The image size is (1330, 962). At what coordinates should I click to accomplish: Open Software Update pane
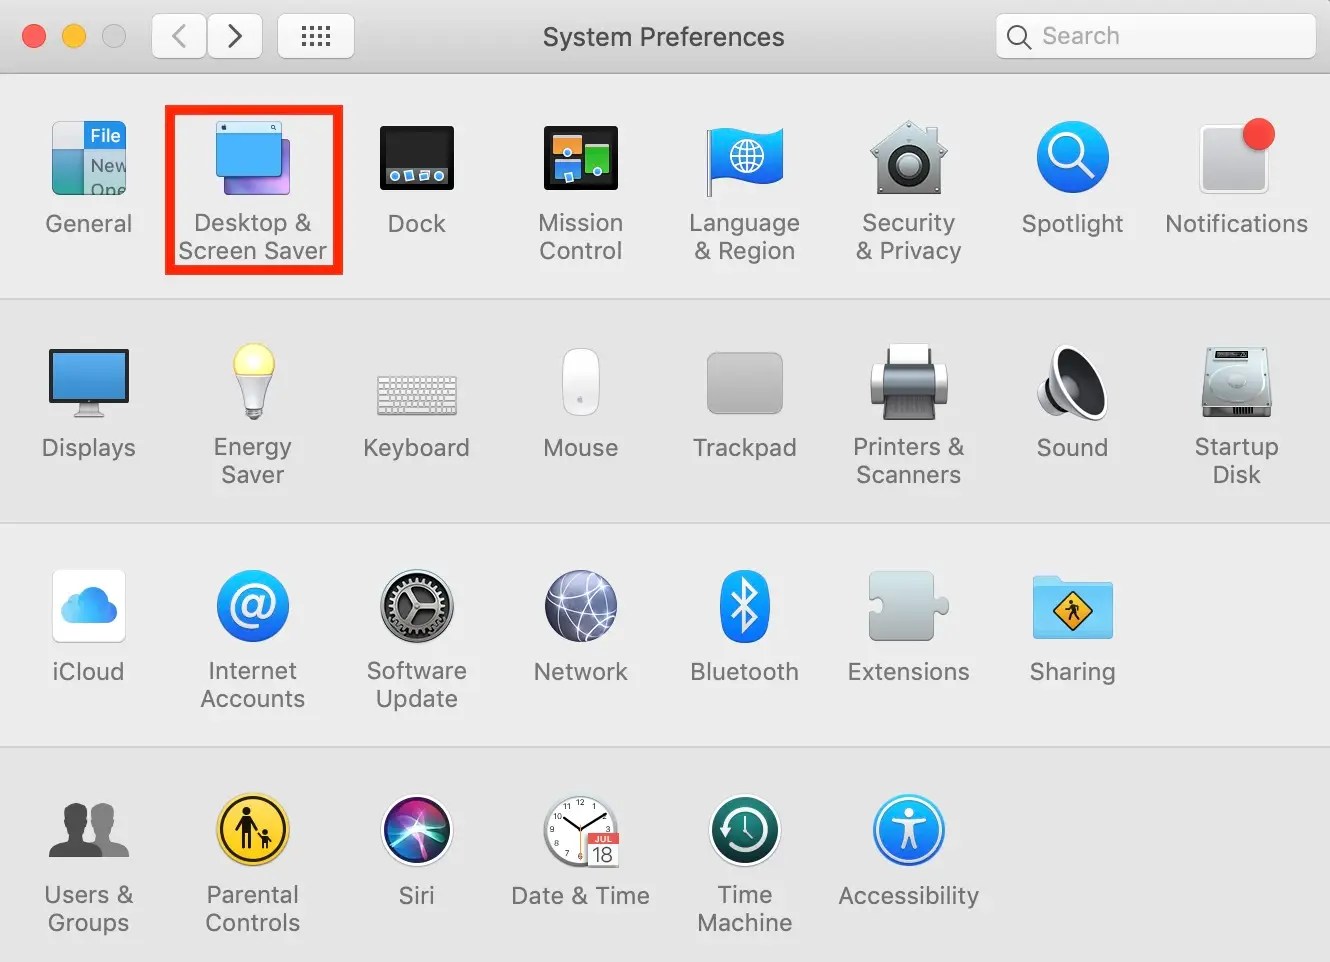pyautogui.click(x=416, y=607)
